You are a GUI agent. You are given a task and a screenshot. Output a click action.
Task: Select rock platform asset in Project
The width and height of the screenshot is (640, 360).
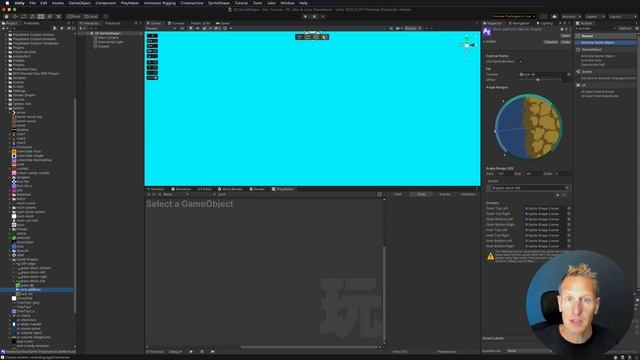(x=30, y=290)
